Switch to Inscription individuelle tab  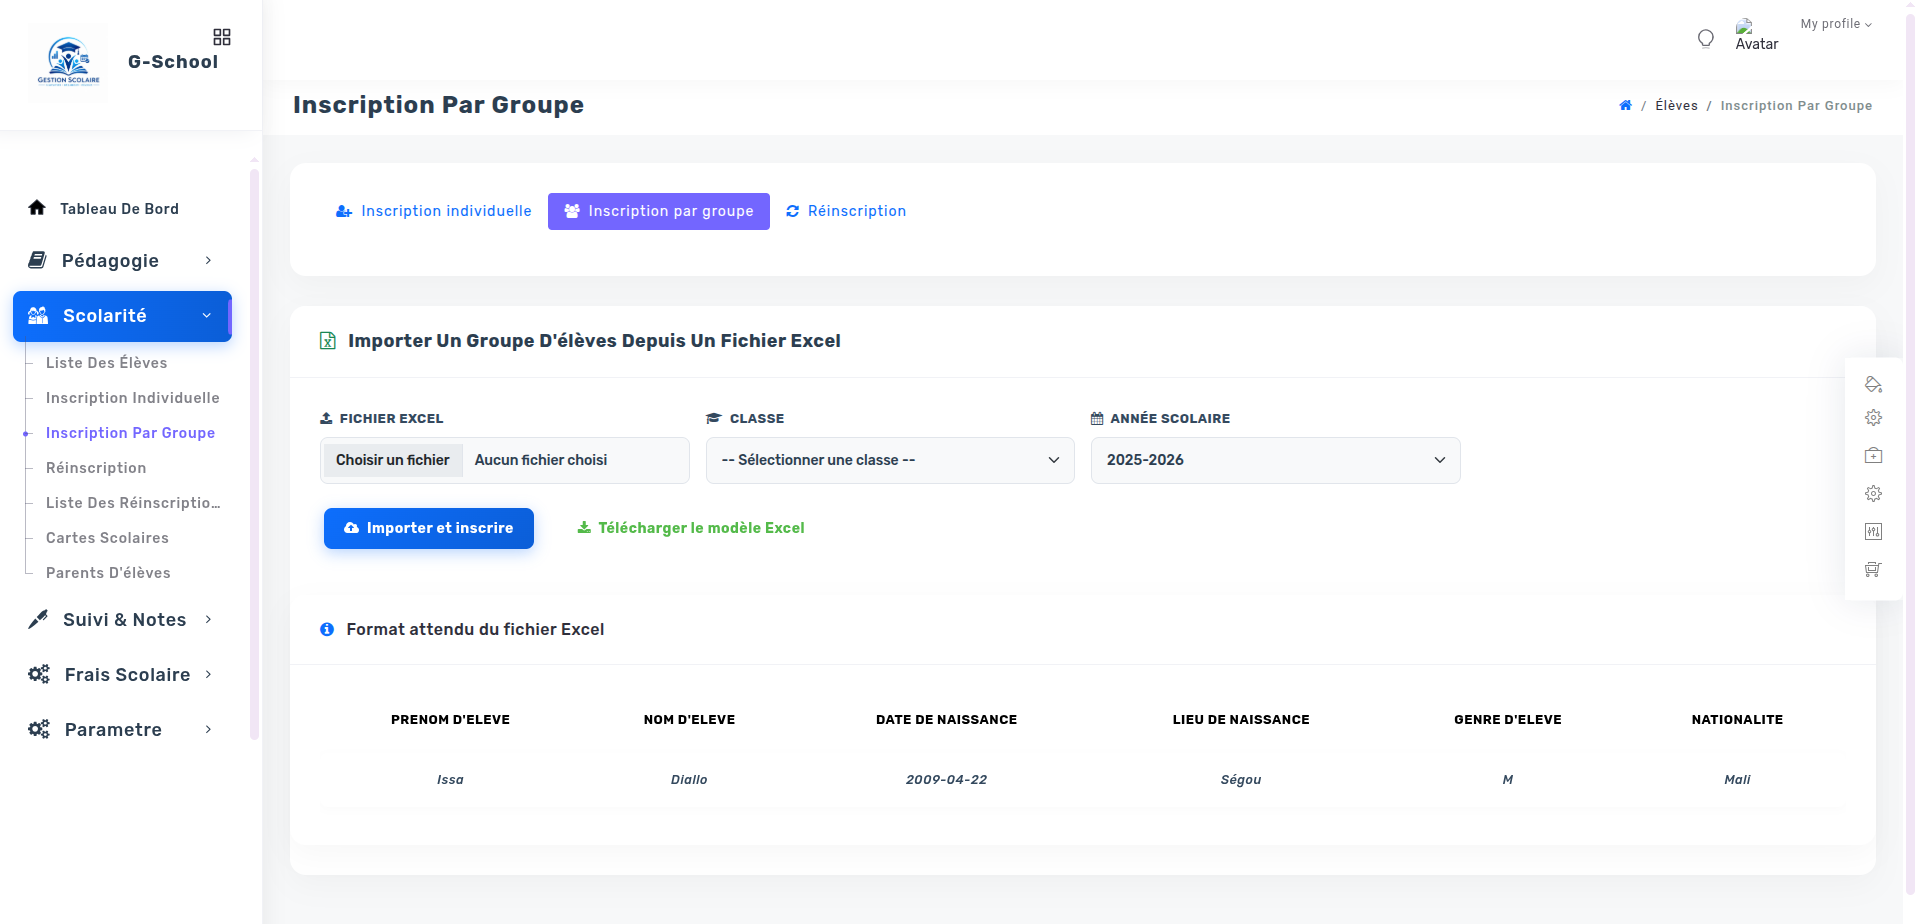pyautogui.click(x=434, y=211)
